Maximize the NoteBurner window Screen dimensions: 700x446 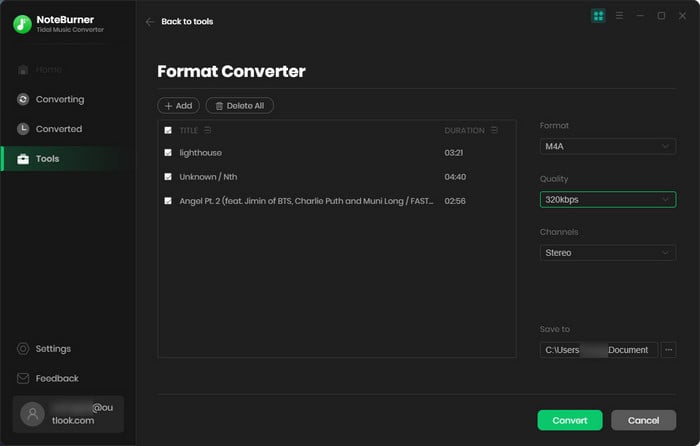pyautogui.click(x=661, y=16)
